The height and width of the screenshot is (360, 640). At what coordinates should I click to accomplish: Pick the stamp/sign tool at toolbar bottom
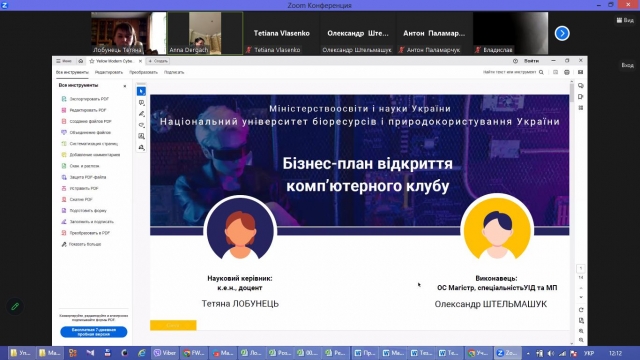(141, 147)
